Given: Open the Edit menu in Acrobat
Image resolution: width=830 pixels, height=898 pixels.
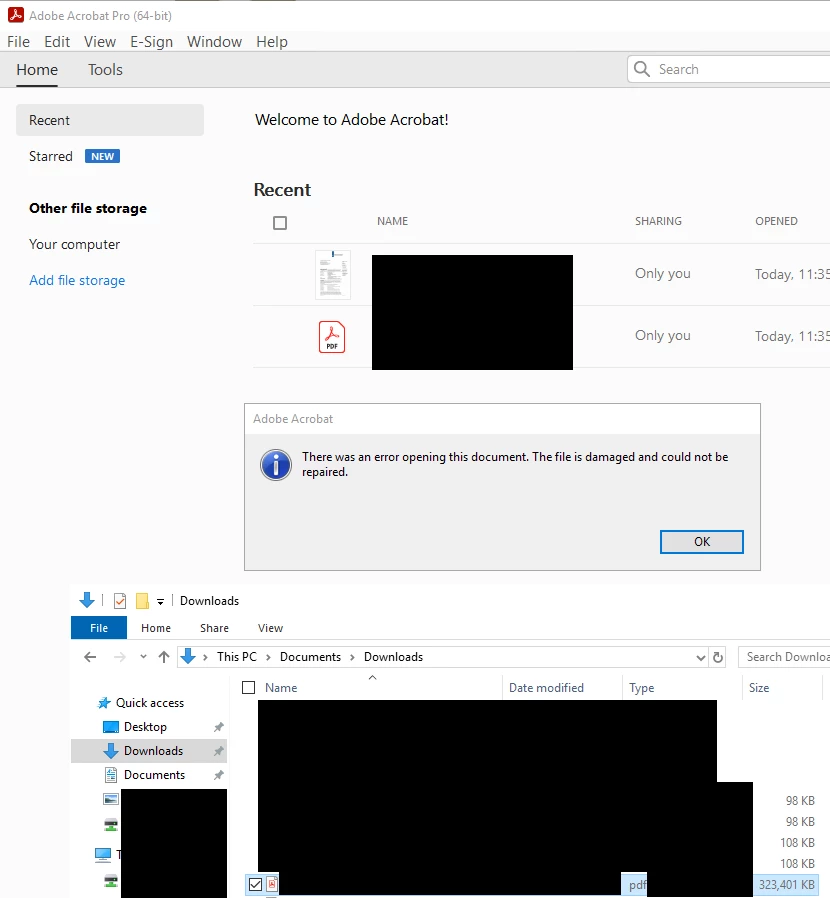Looking at the screenshot, I should coord(57,42).
